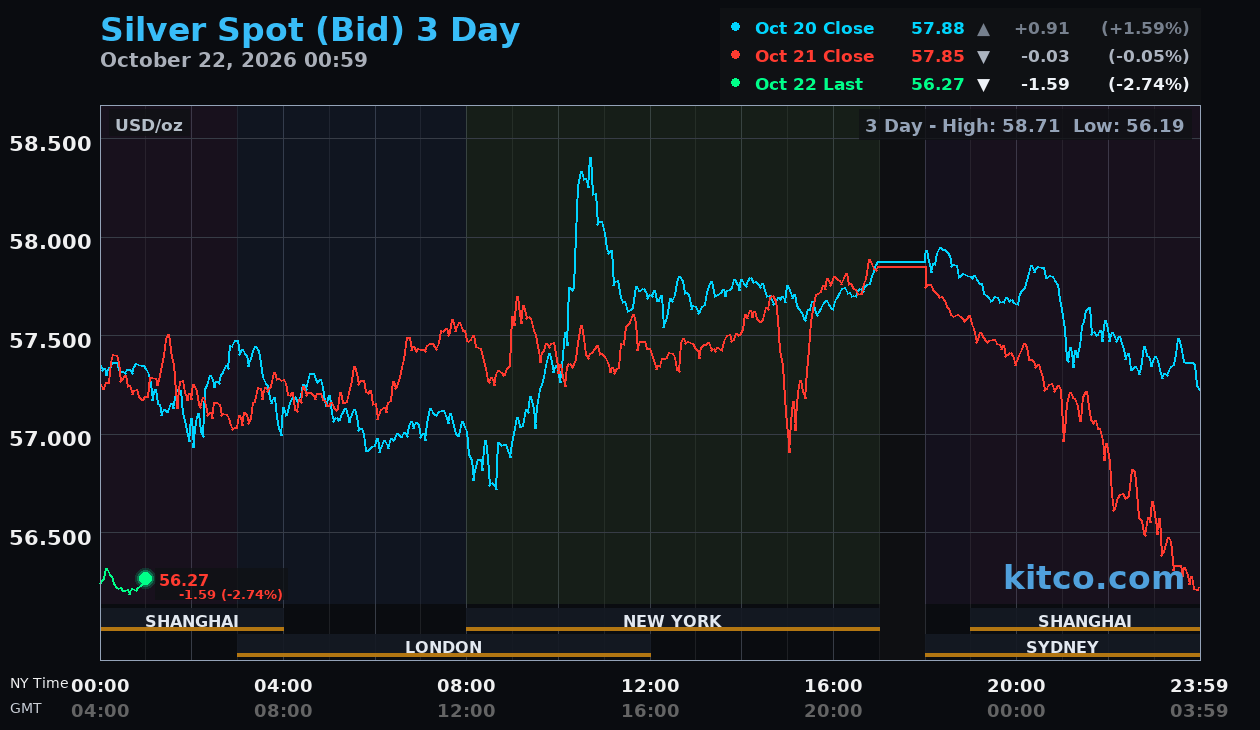Viewport: 1260px width, 730px height.
Task: Click the October 22, 2026 00:59 timestamp
Action: [234, 60]
